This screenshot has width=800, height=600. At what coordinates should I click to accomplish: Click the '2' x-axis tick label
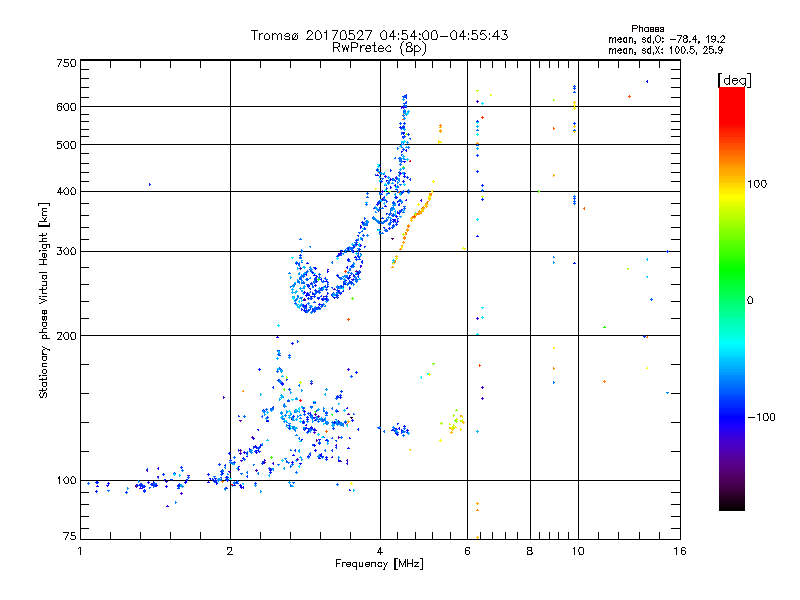click(230, 551)
